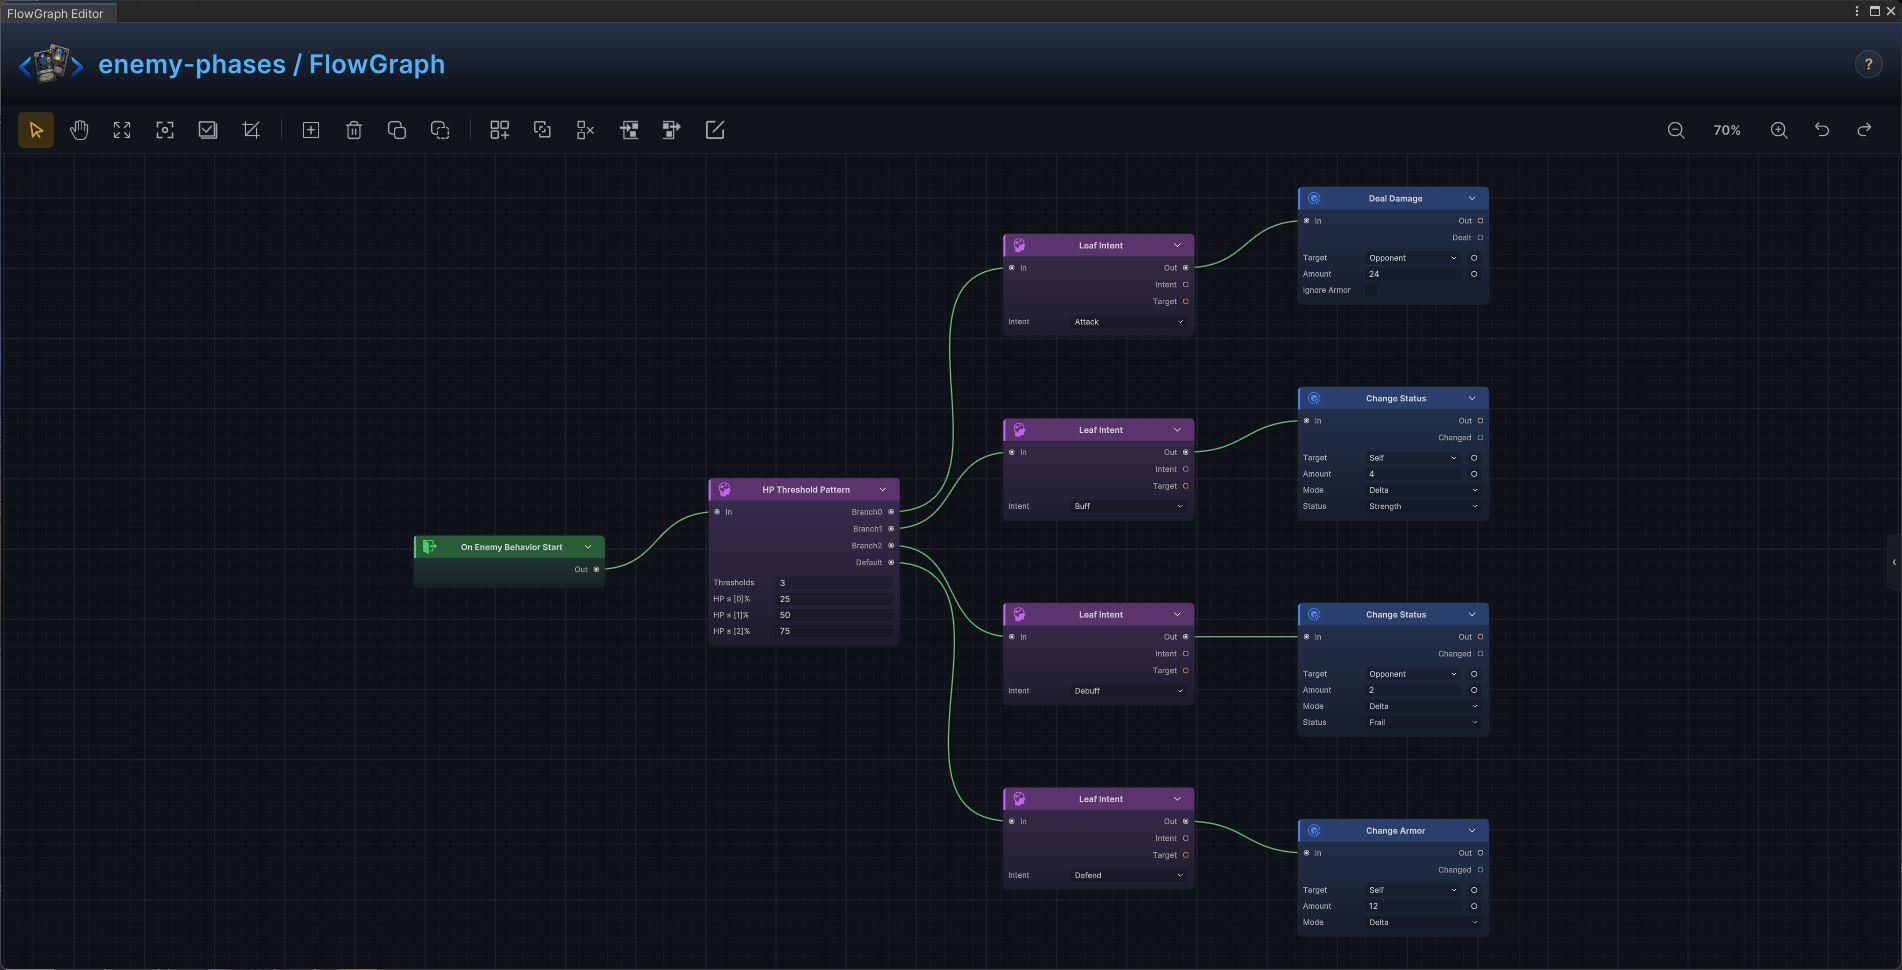
Task: Click the redo arrow
Action: pyautogui.click(x=1864, y=130)
